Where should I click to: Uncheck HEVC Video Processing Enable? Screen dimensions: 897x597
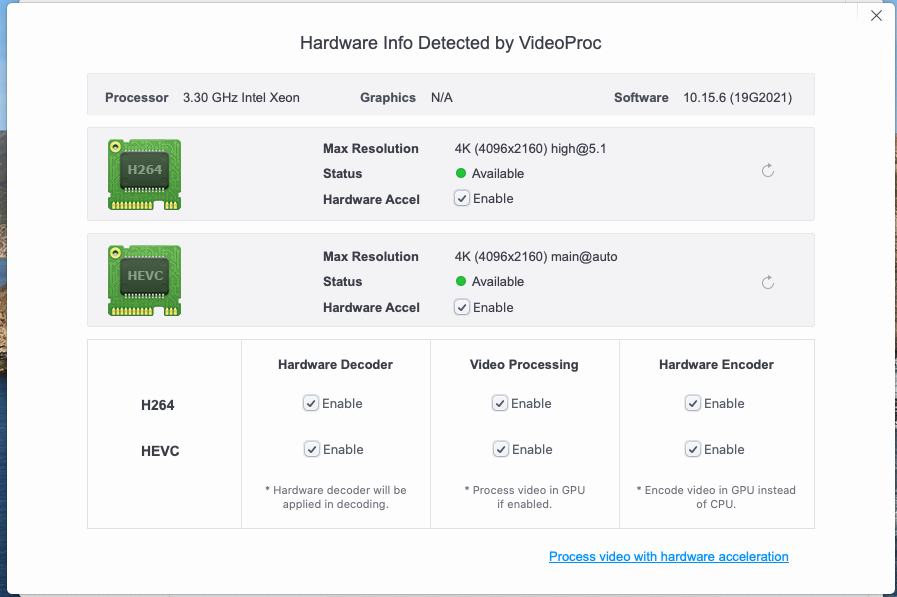[x=501, y=449]
